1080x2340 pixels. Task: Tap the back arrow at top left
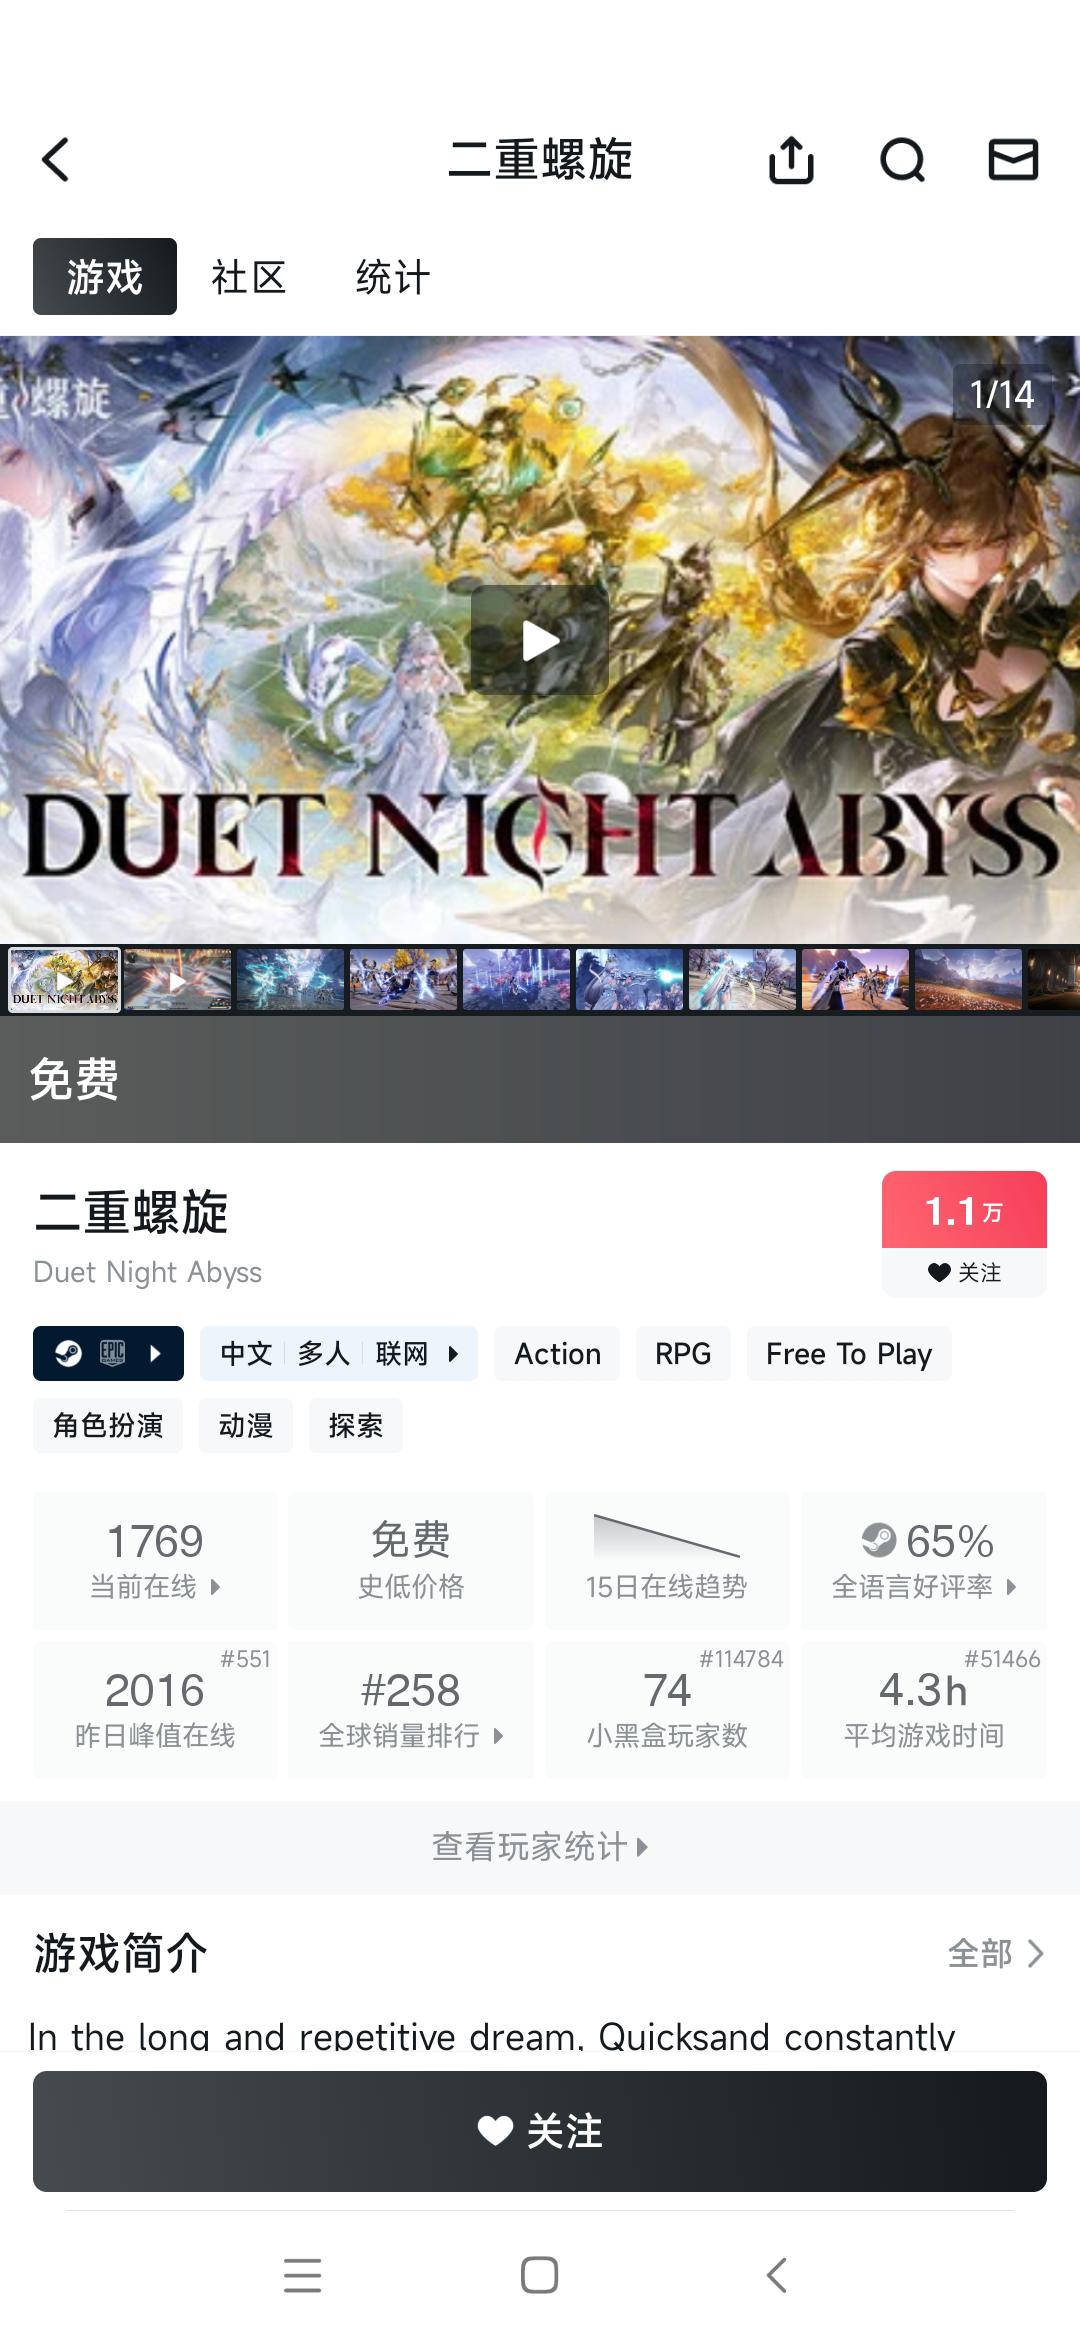point(56,160)
